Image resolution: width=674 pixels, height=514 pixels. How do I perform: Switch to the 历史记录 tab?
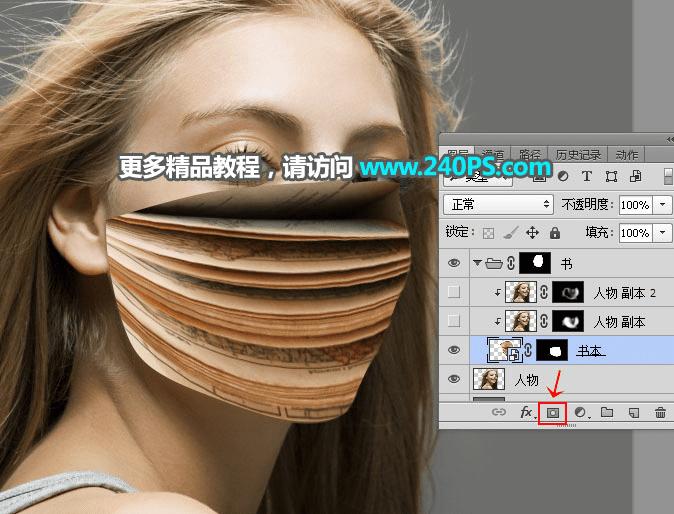point(578,154)
